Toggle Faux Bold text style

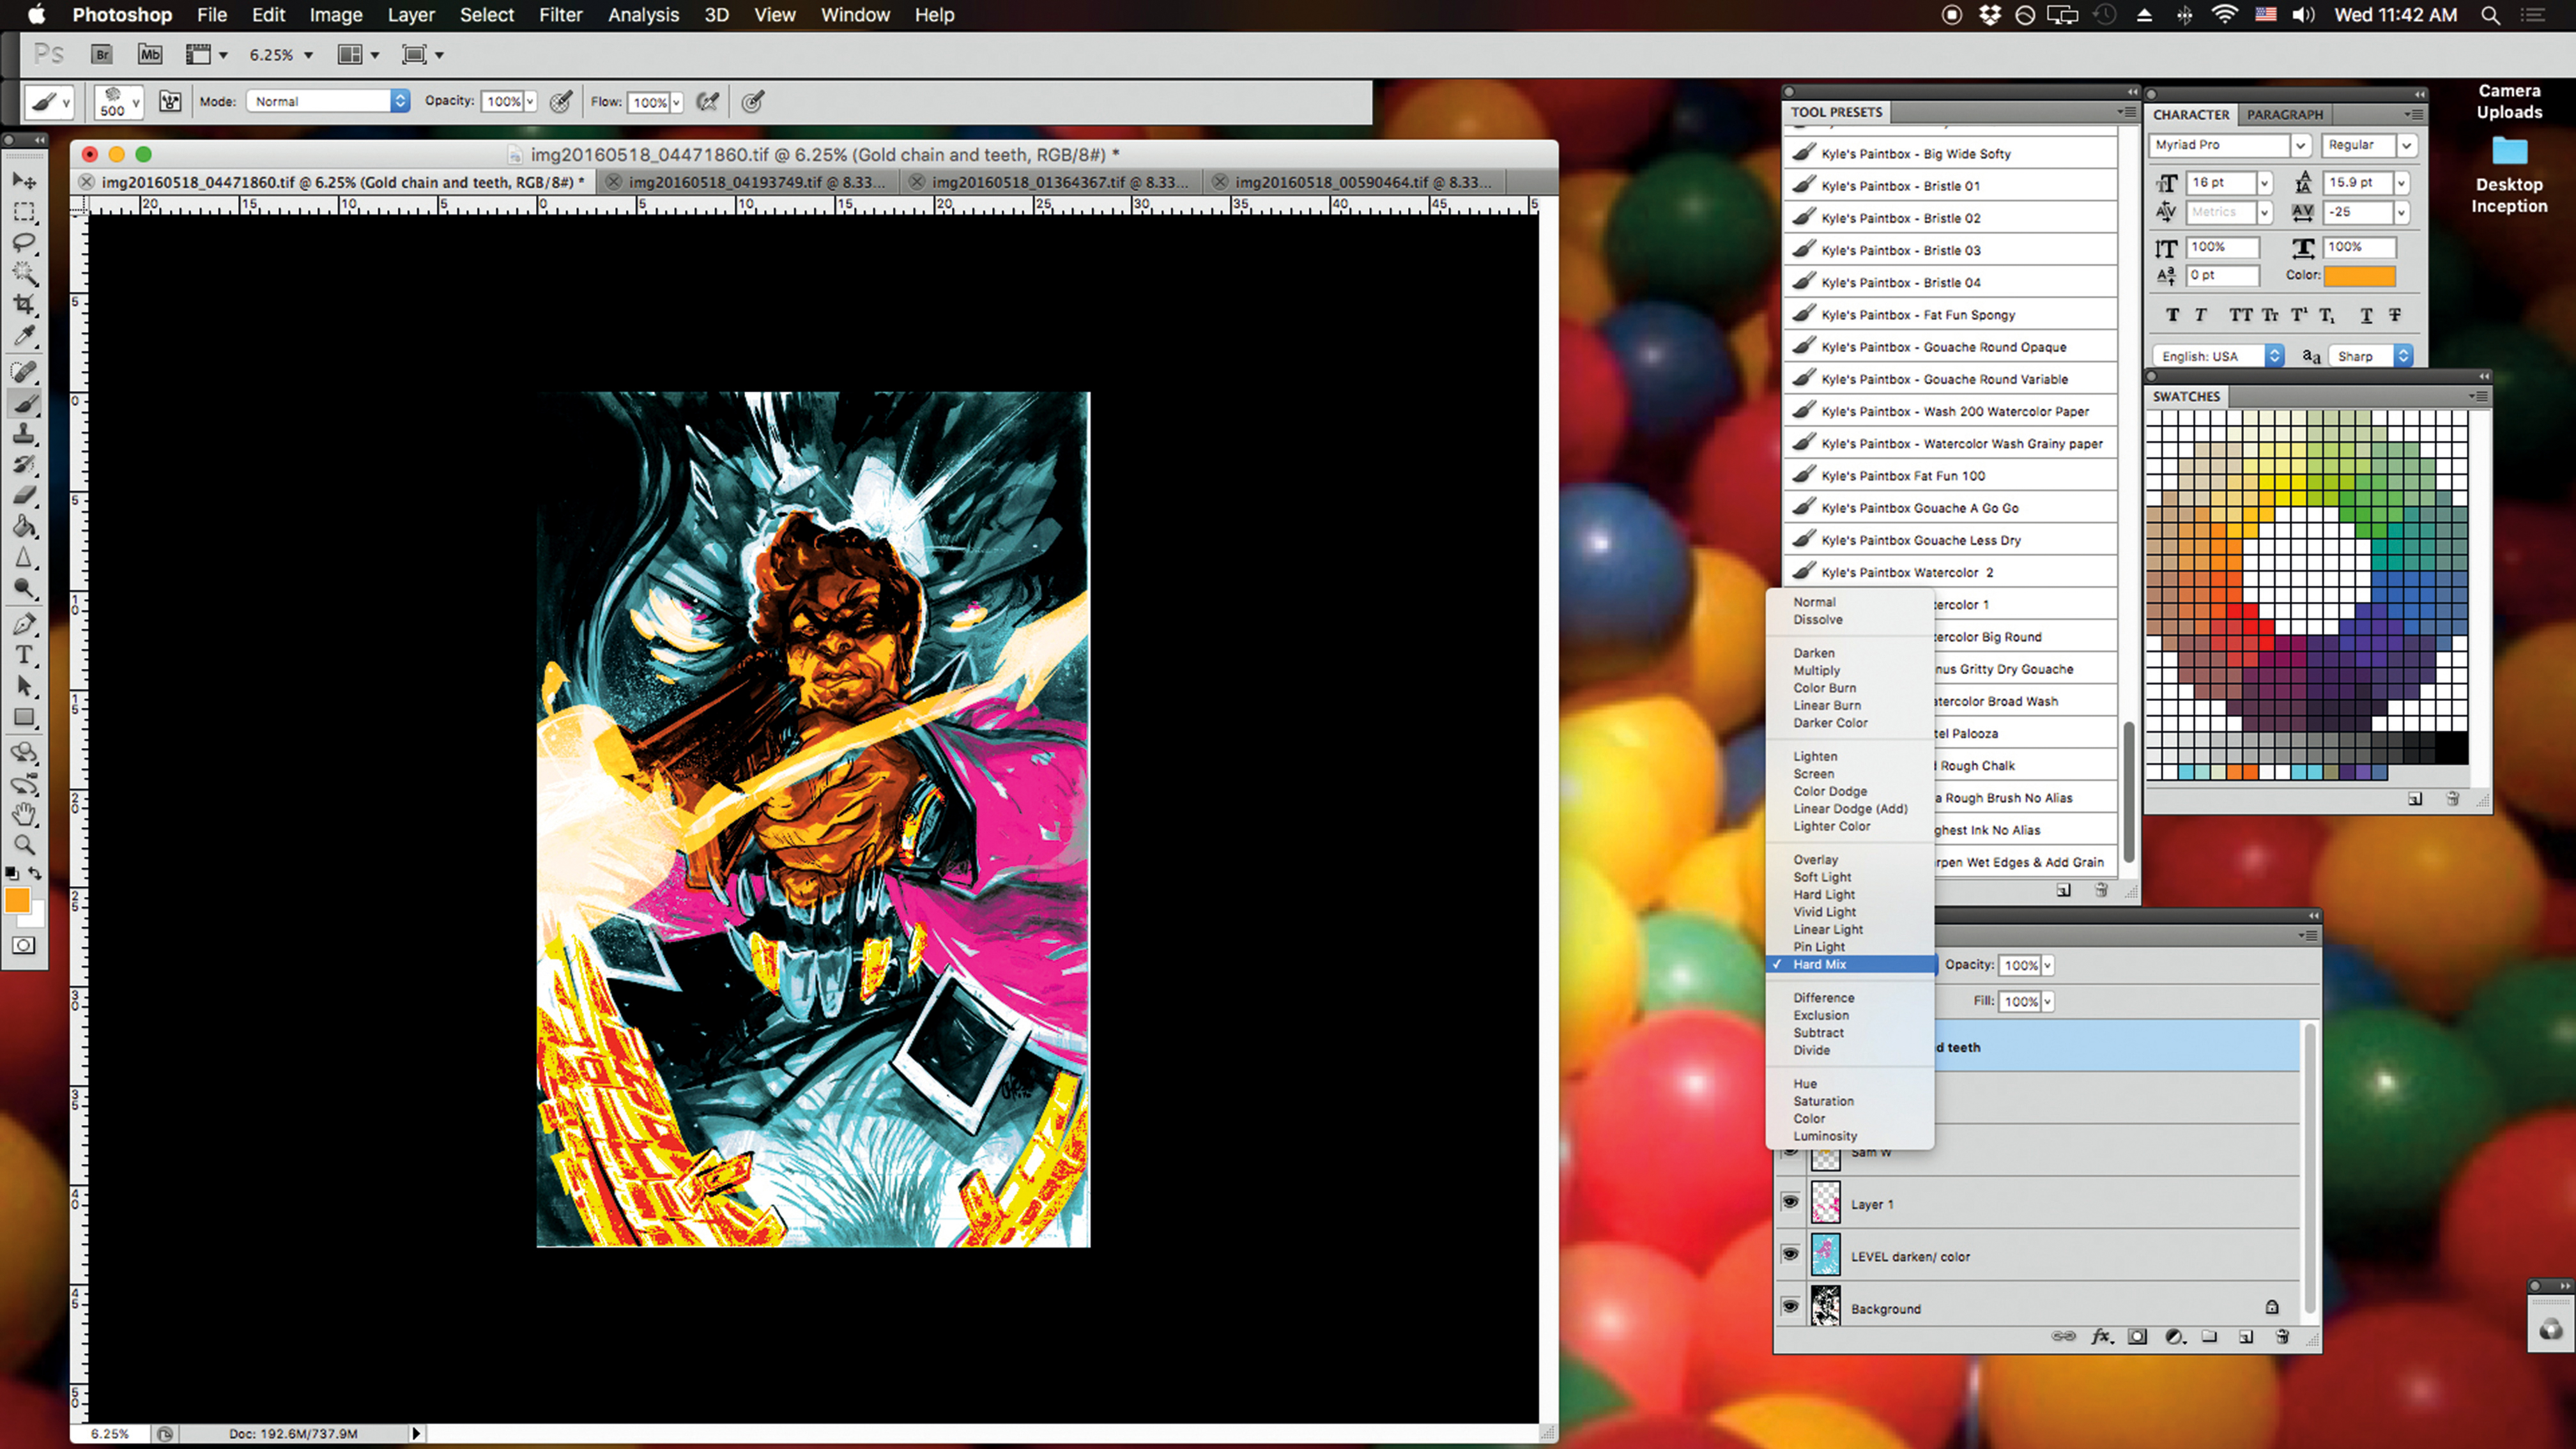point(2172,315)
